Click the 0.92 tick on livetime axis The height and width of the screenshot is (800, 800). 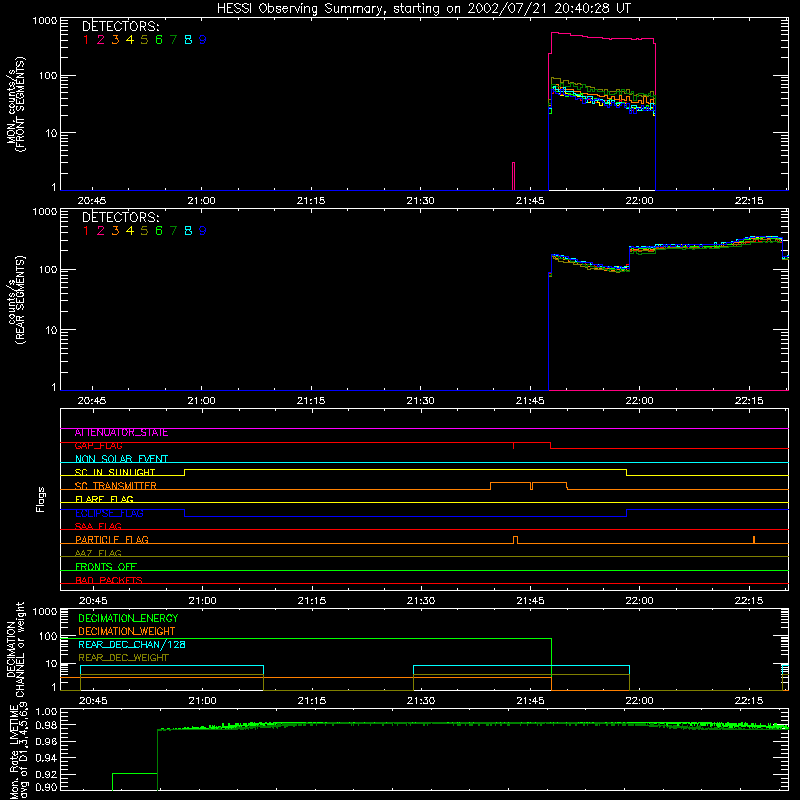pyautogui.click(x=46, y=774)
